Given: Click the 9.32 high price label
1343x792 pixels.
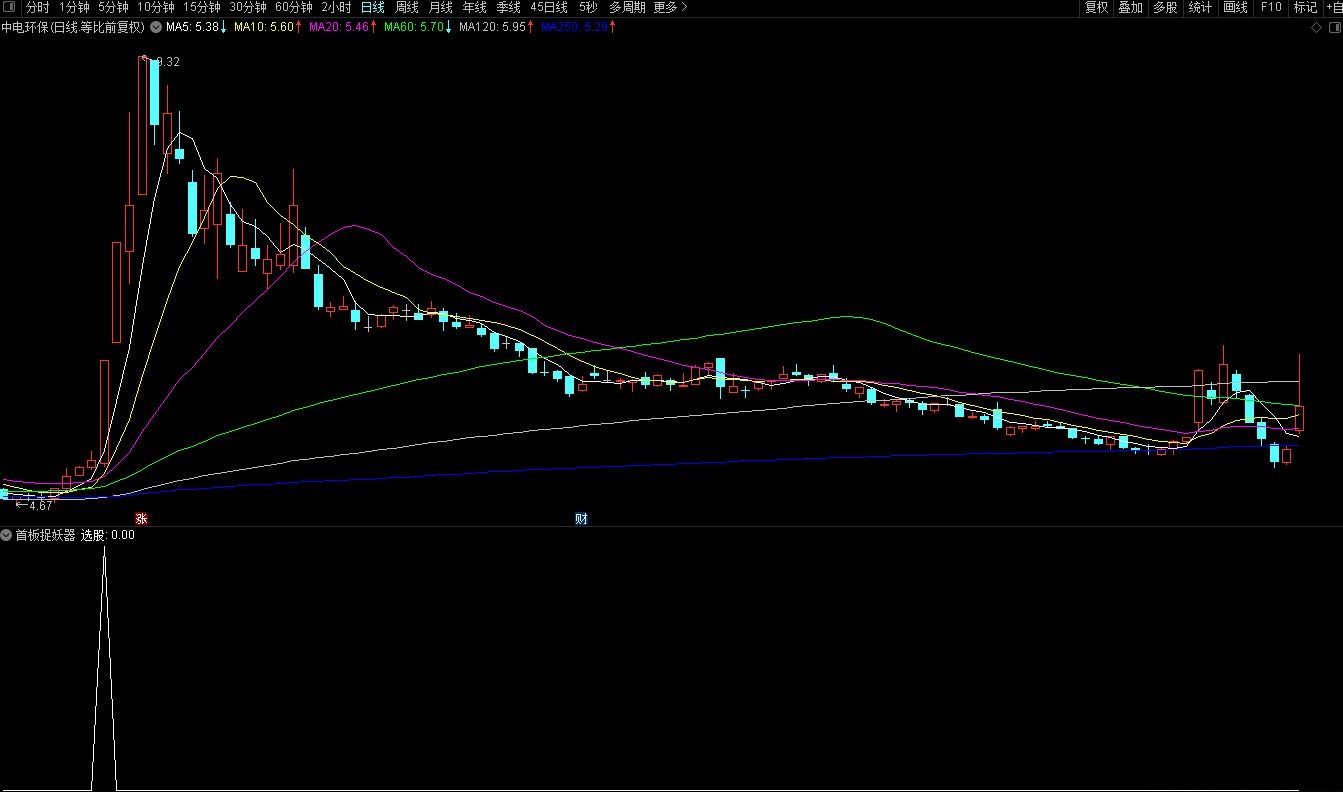Looking at the screenshot, I should coord(168,62).
